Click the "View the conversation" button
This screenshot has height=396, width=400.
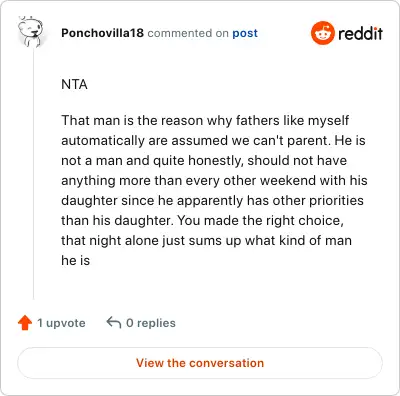tap(200, 363)
